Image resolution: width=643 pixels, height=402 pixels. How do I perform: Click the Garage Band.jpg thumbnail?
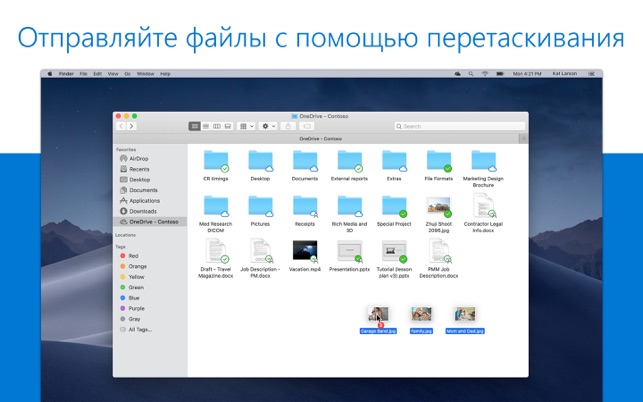tap(378, 315)
